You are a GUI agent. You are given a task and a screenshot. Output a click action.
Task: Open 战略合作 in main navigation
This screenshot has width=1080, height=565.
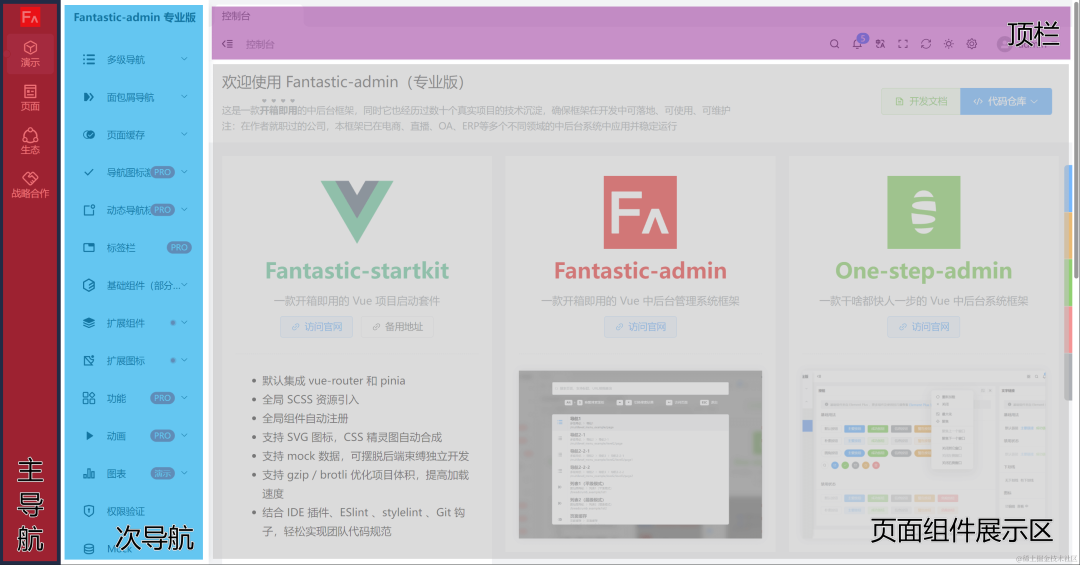[30, 185]
